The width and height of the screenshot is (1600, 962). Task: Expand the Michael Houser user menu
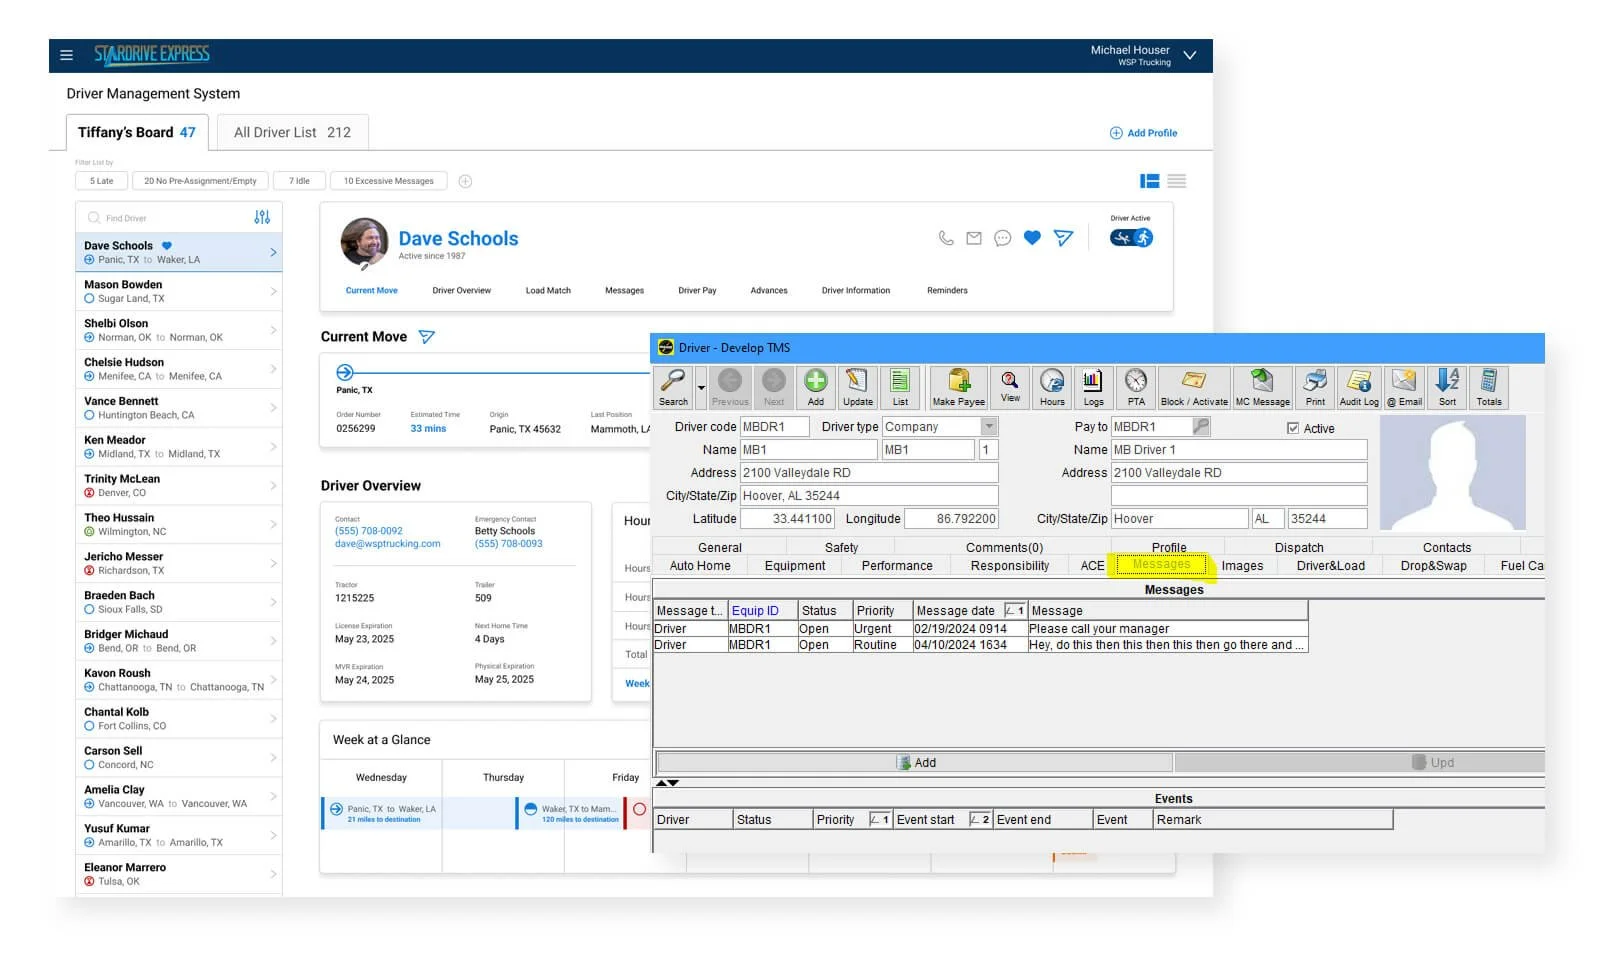(x=1190, y=55)
